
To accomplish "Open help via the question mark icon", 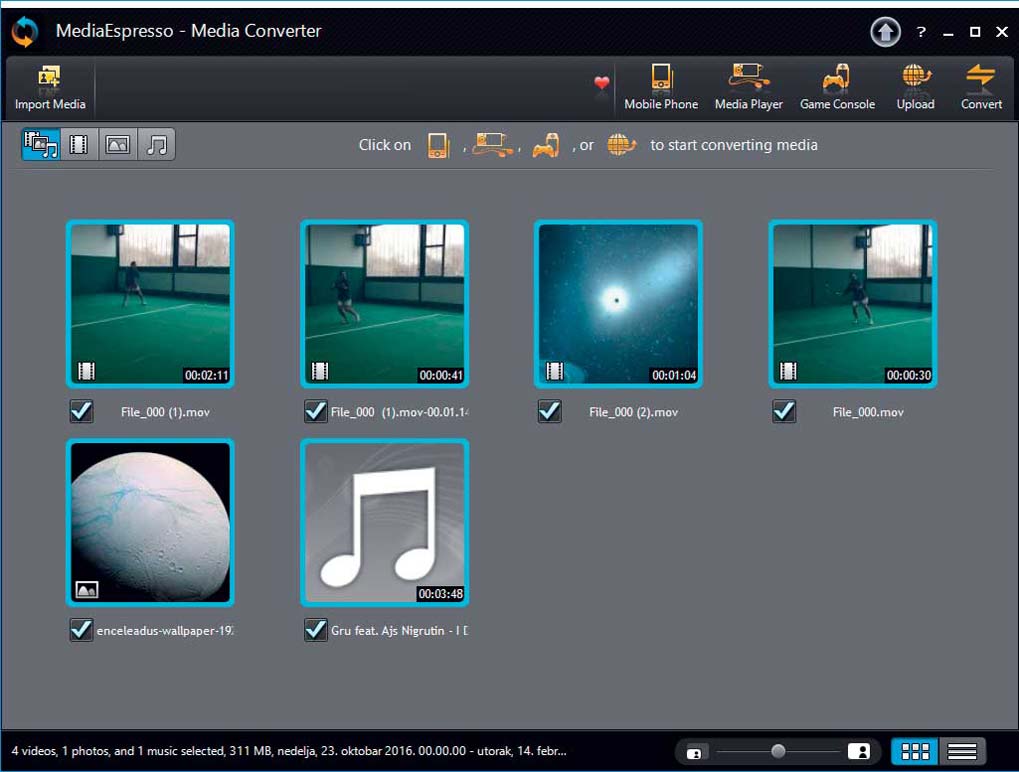I will point(921,32).
